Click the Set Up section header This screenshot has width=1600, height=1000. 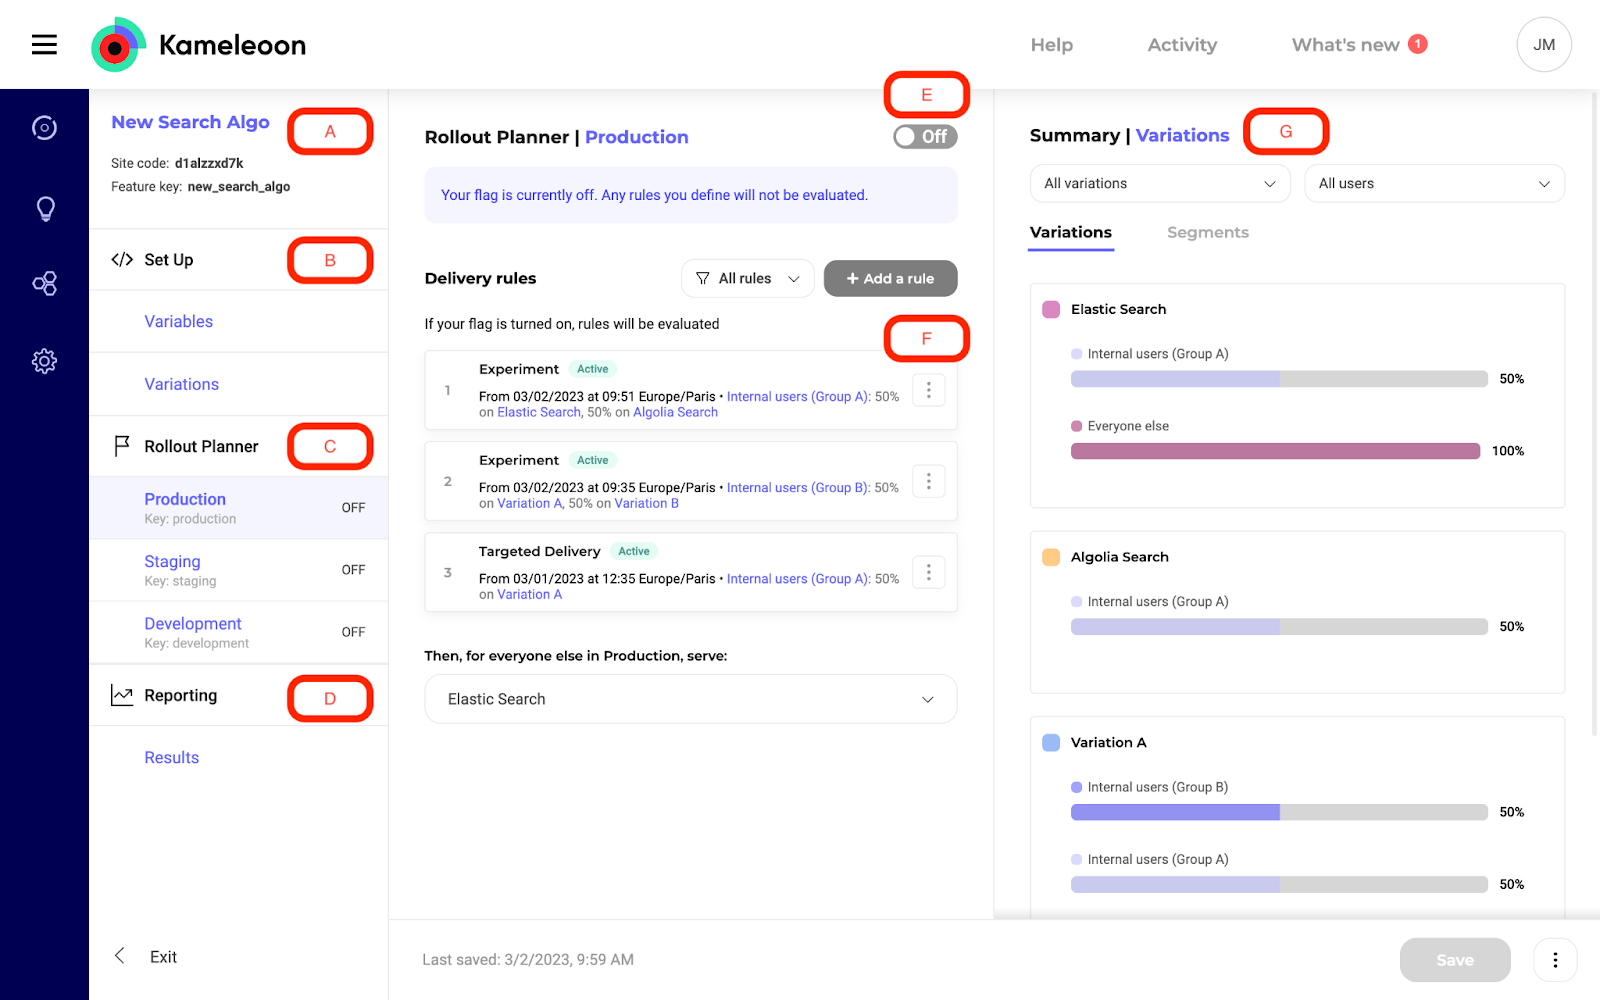[168, 260]
